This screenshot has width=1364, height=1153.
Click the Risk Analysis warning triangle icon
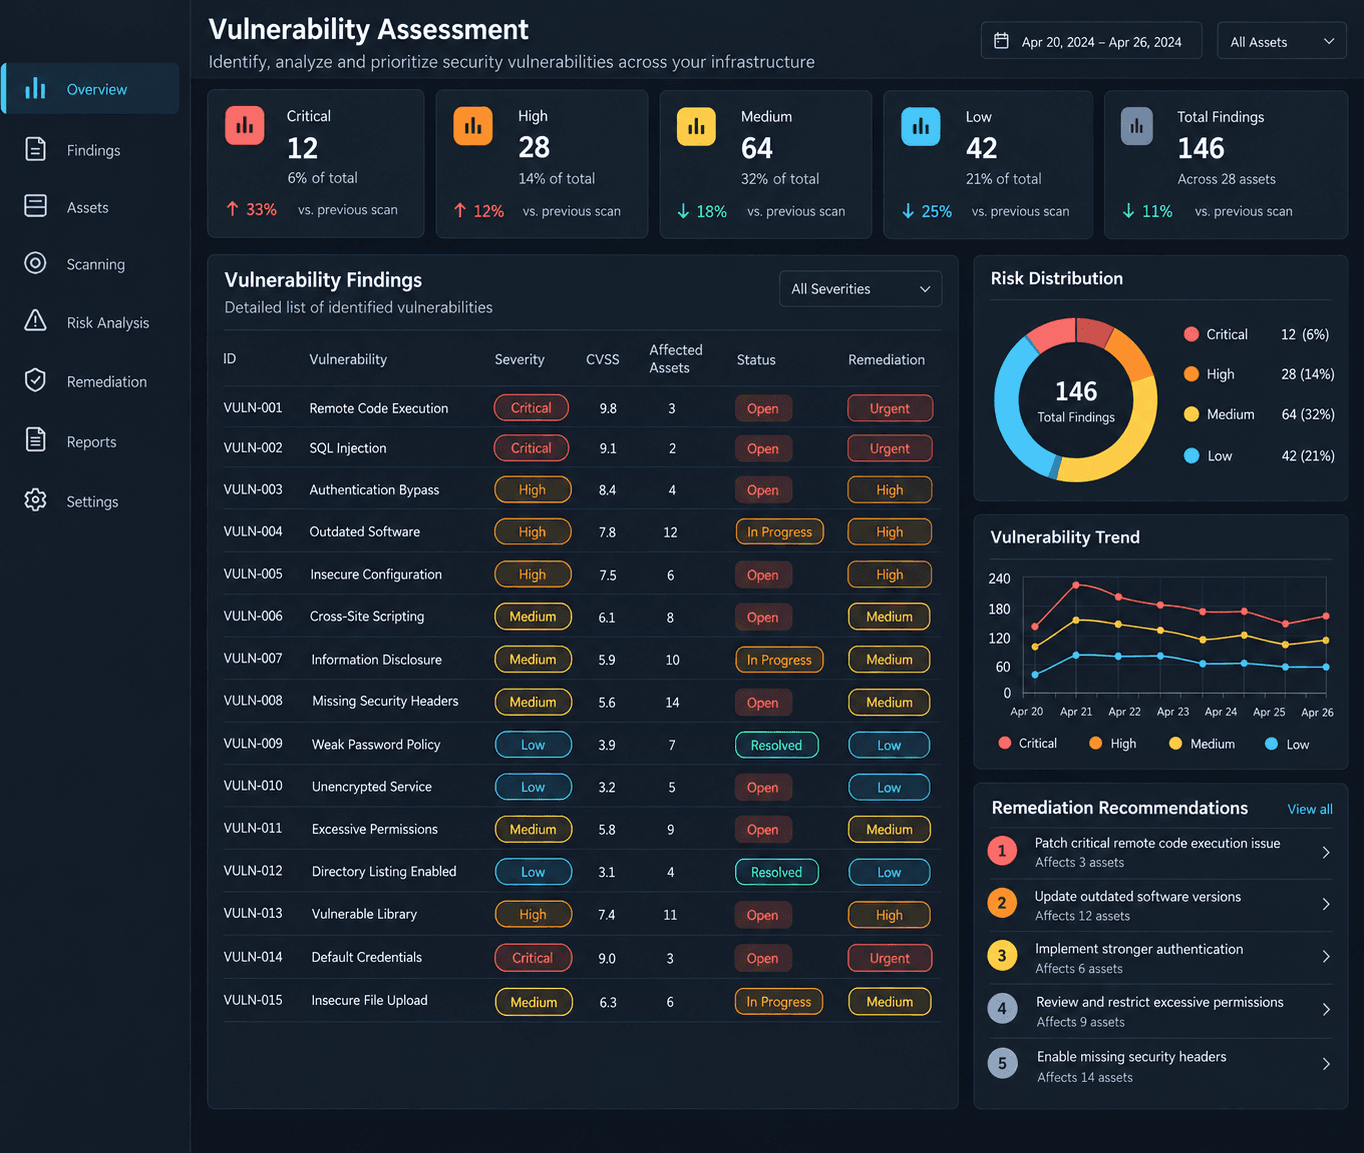click(x=35, y=321)
